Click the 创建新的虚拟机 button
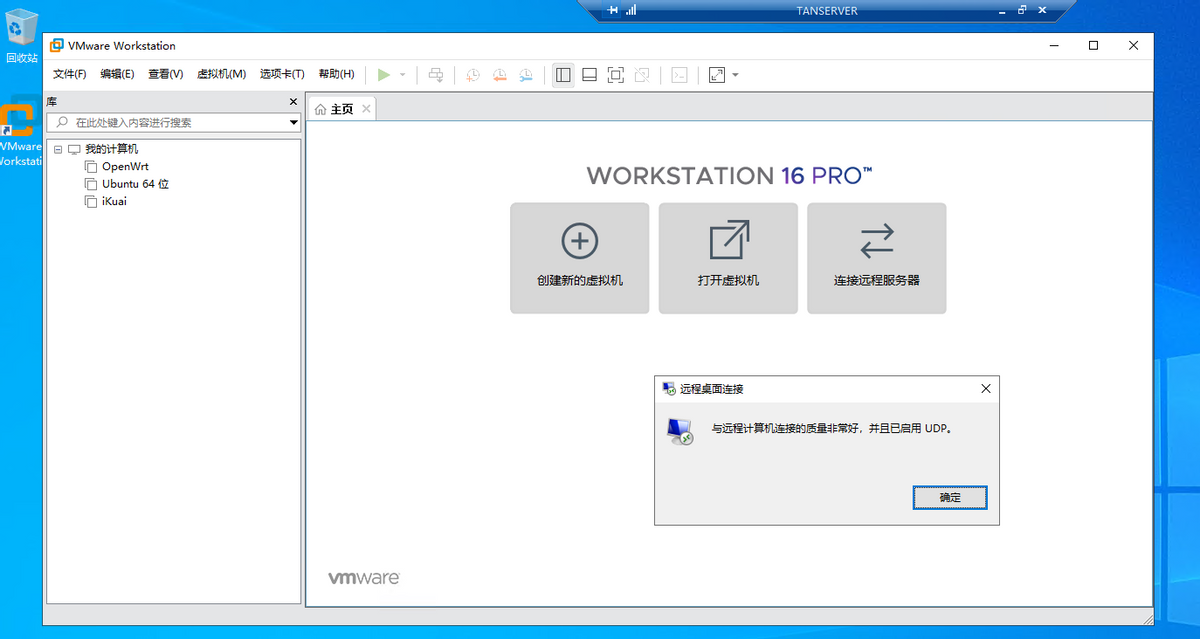The image size is (1200, 639). [579, 258]
